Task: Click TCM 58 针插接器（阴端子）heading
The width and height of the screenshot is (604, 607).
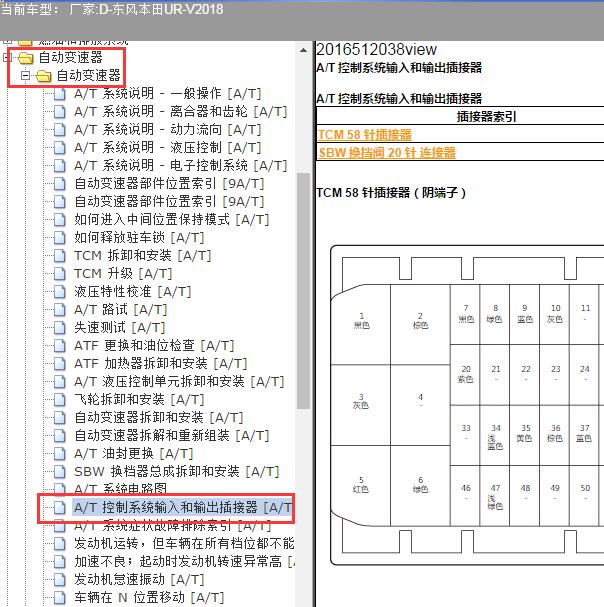Action: [x=391, y=192]
